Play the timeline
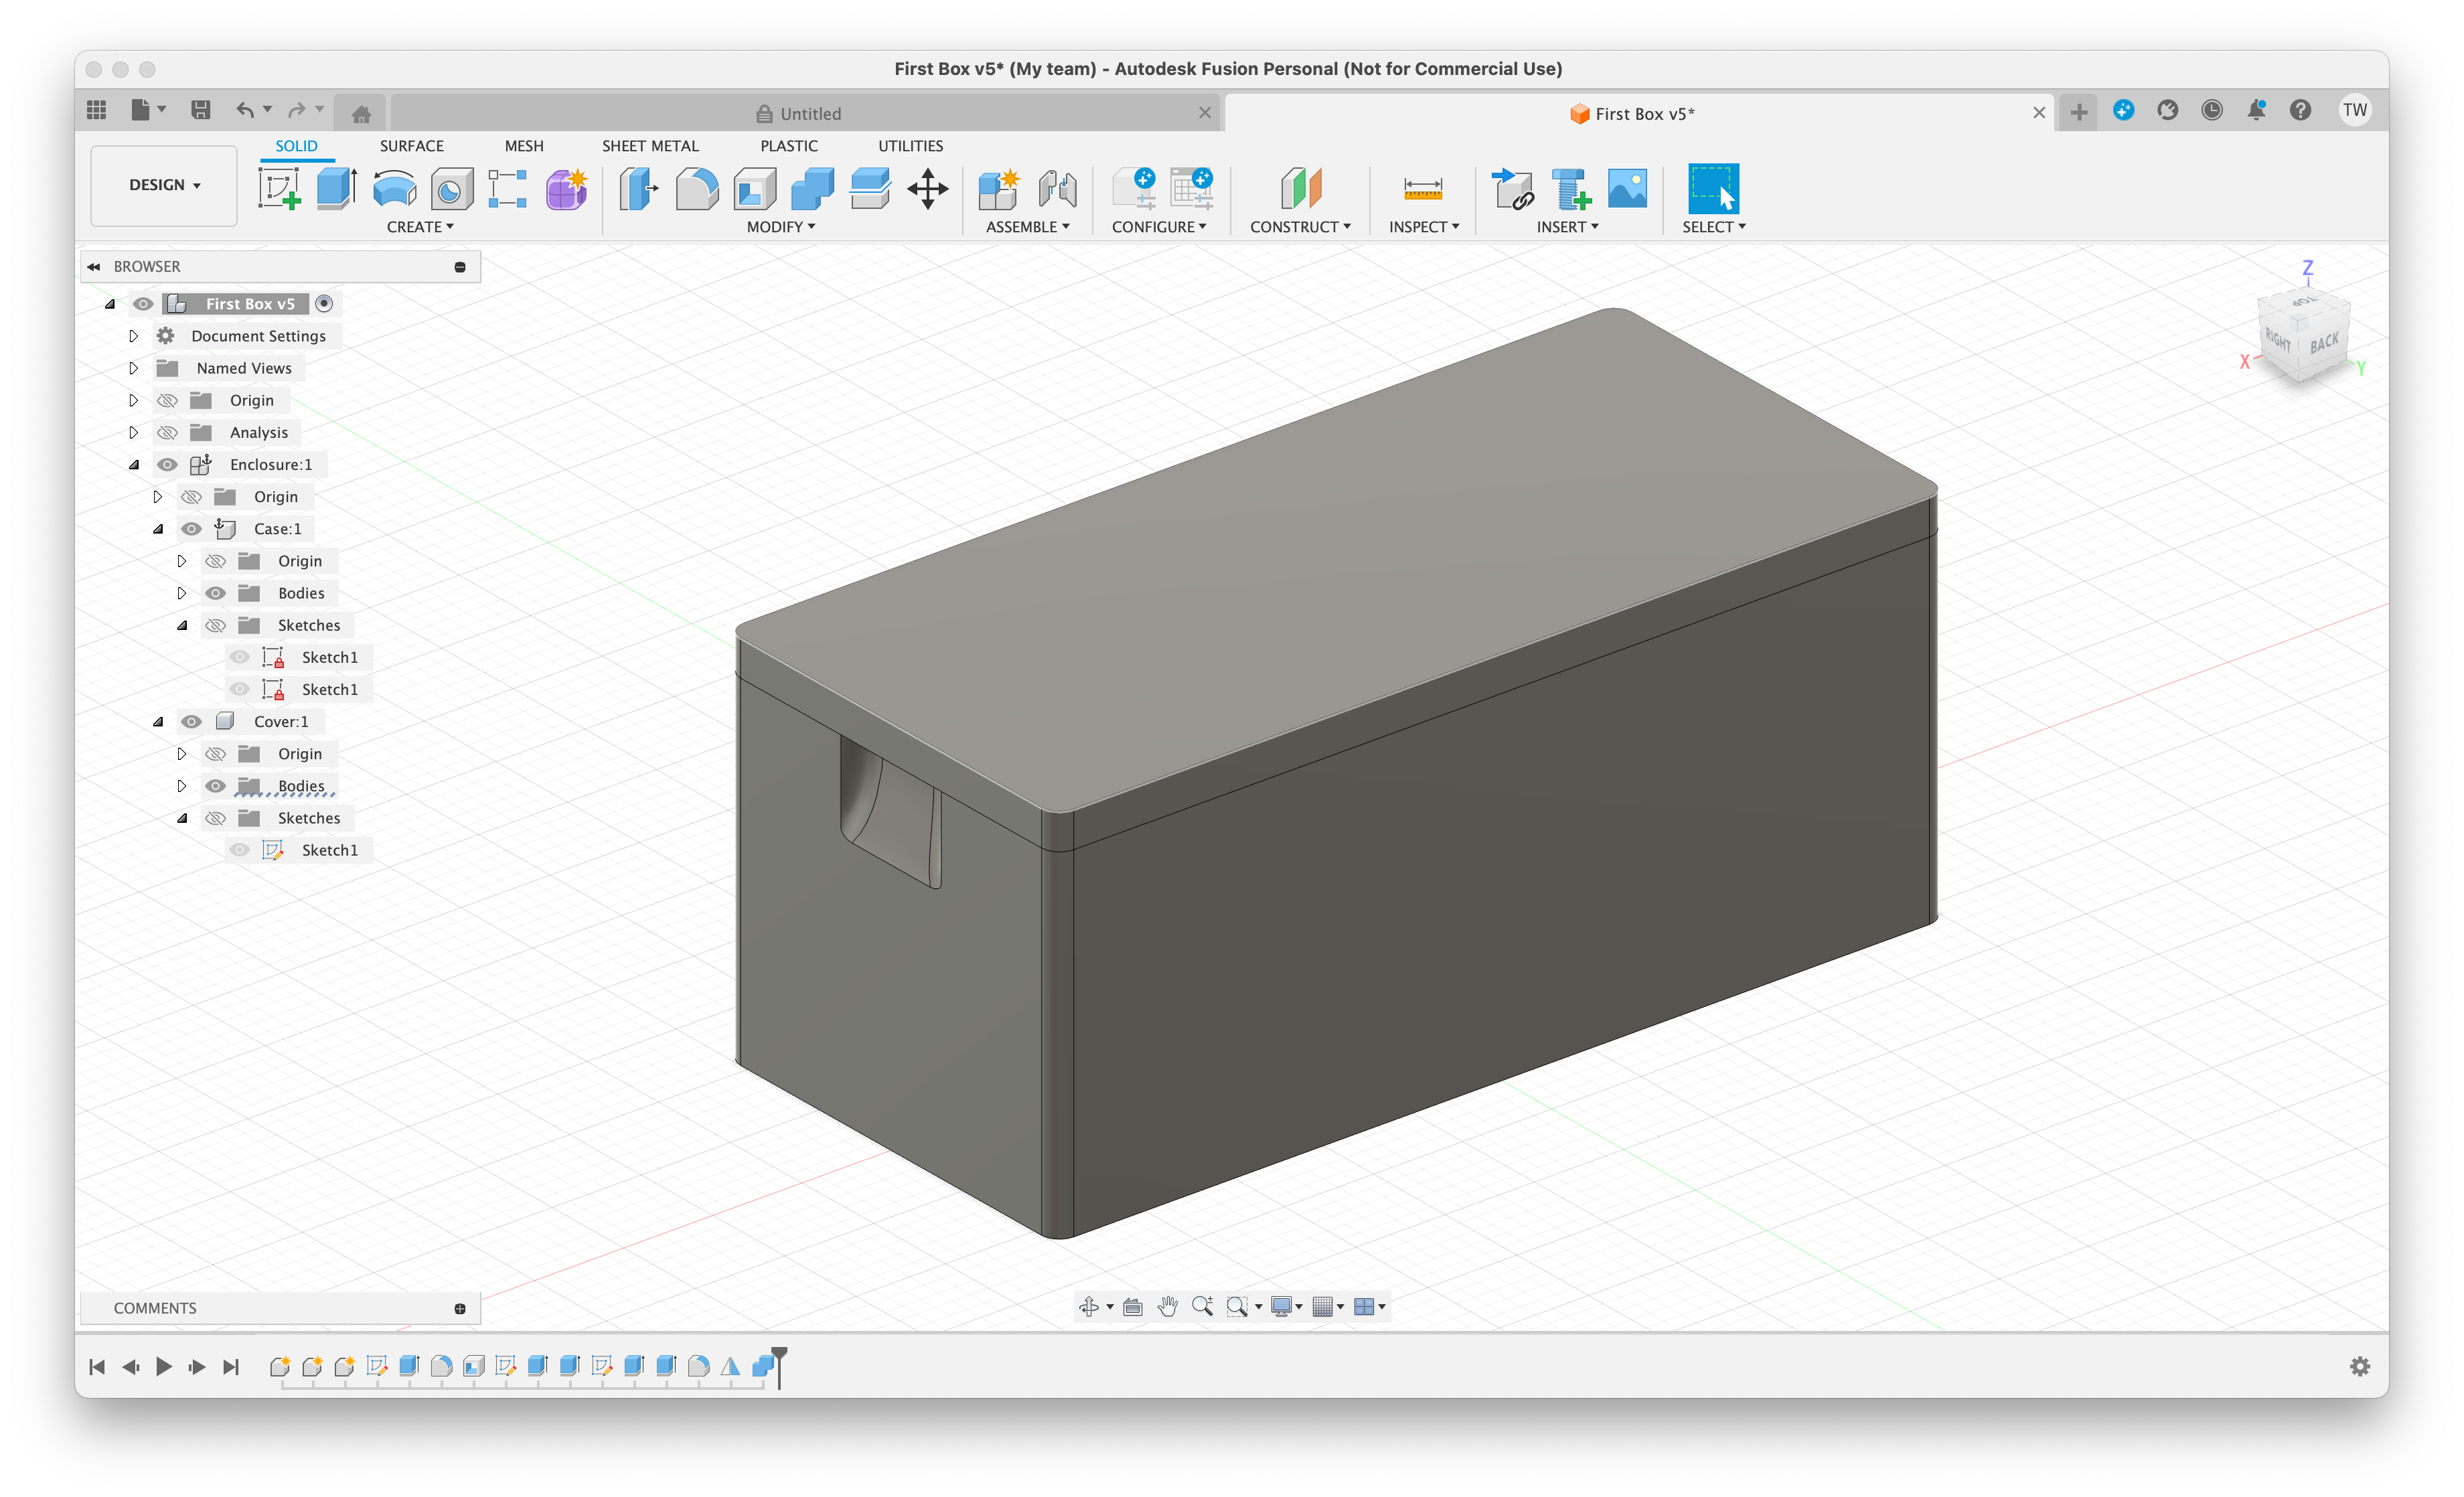 [164, 1366]
